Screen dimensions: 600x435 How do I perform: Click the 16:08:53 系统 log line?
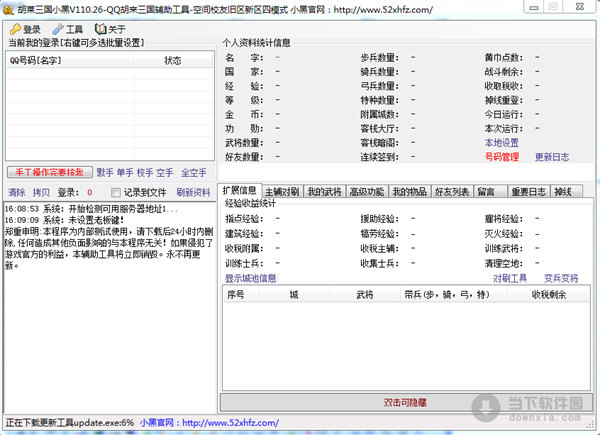point(91,209)
